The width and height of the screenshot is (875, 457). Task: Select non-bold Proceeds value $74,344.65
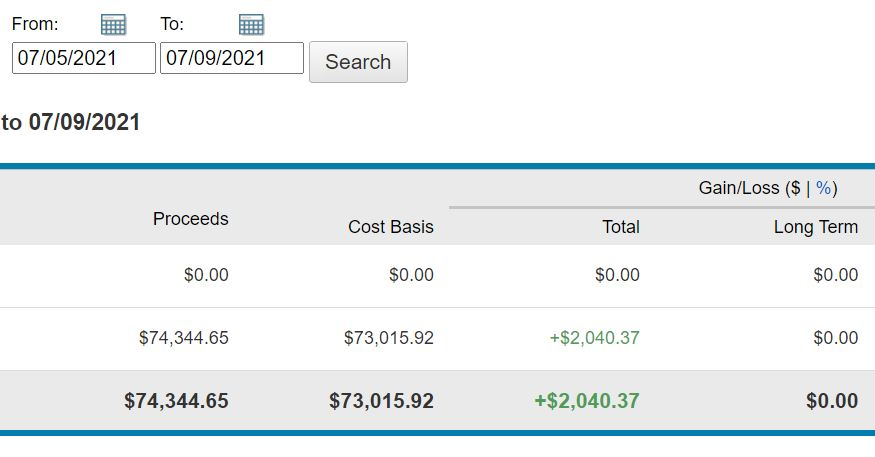(x=184, y=338)
